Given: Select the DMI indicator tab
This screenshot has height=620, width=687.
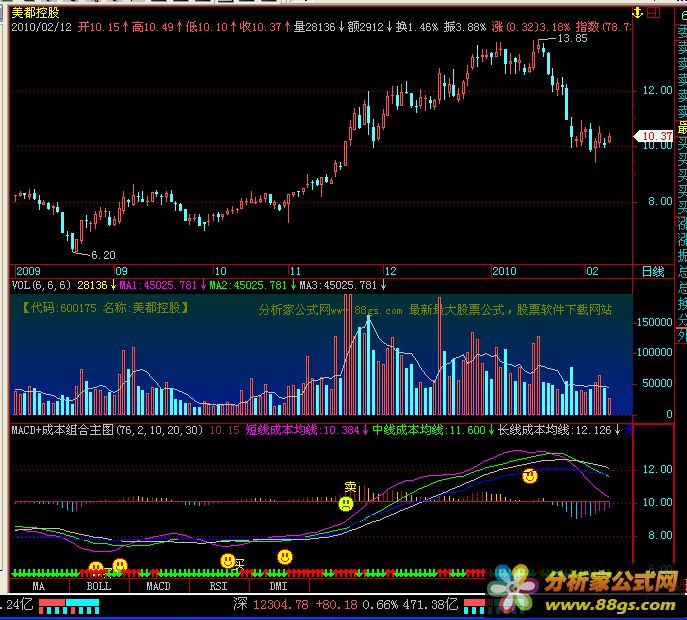Looking at the screenshot, I should [x=278, y=586].
